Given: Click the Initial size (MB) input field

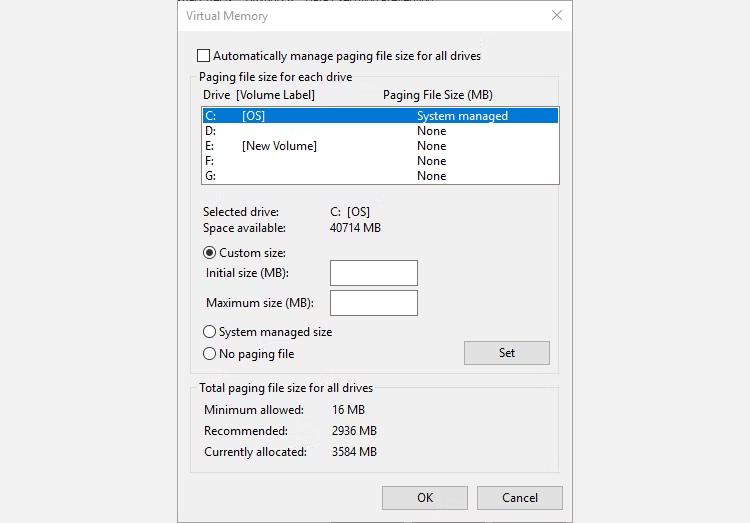Looking at the screenshot, I should [x=373, y=273].
